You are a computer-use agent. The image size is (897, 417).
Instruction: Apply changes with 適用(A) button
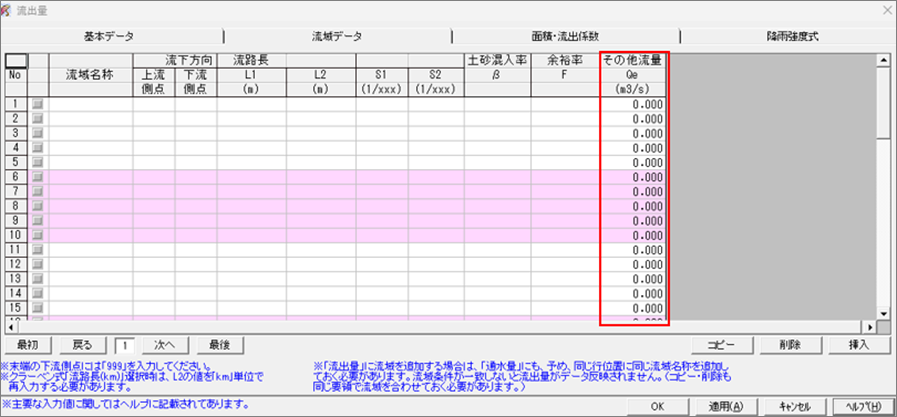[x=721, y=406]
